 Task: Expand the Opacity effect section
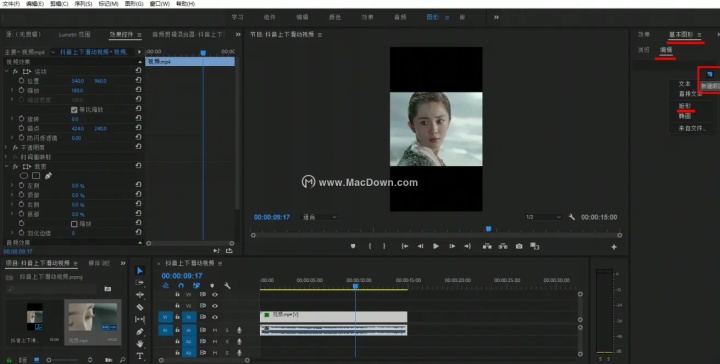click(x=6, y=147)
